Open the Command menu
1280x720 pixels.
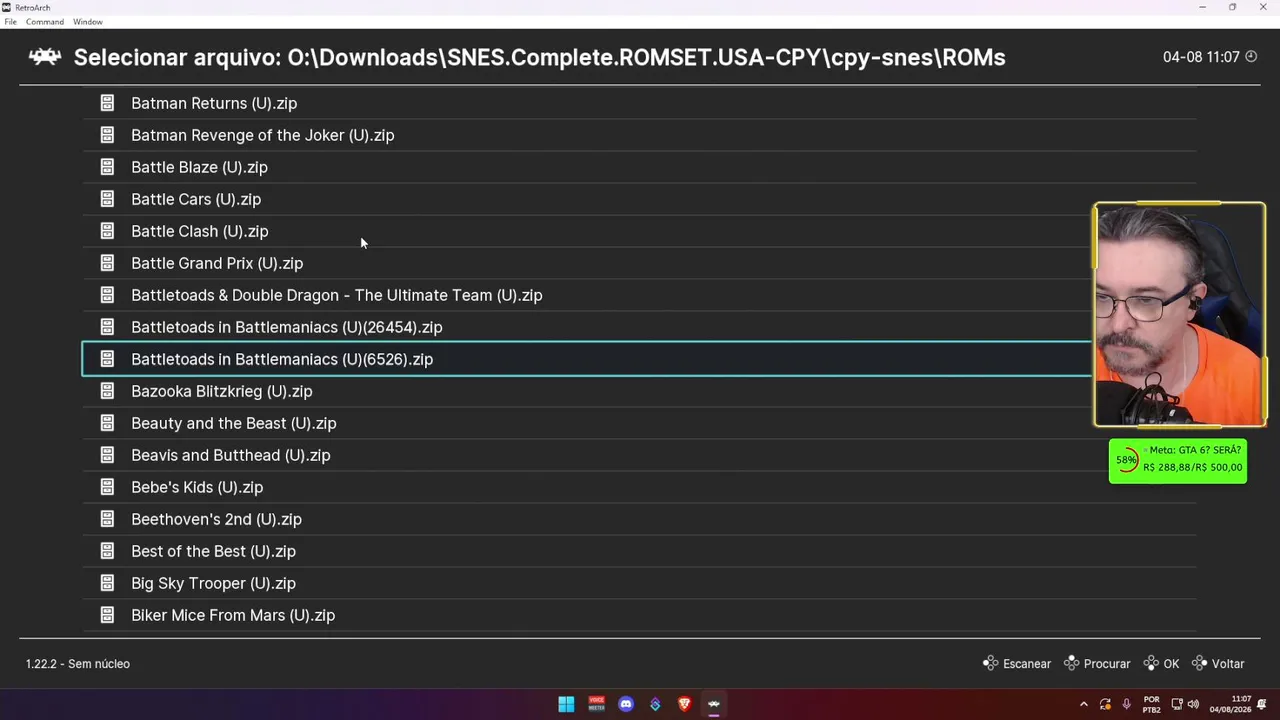[x=45, y=22]
